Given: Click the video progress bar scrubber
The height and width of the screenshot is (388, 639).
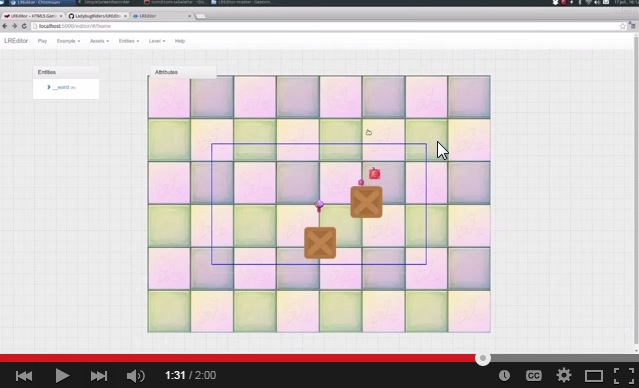Looking at the screenshot, I should 483,358.
